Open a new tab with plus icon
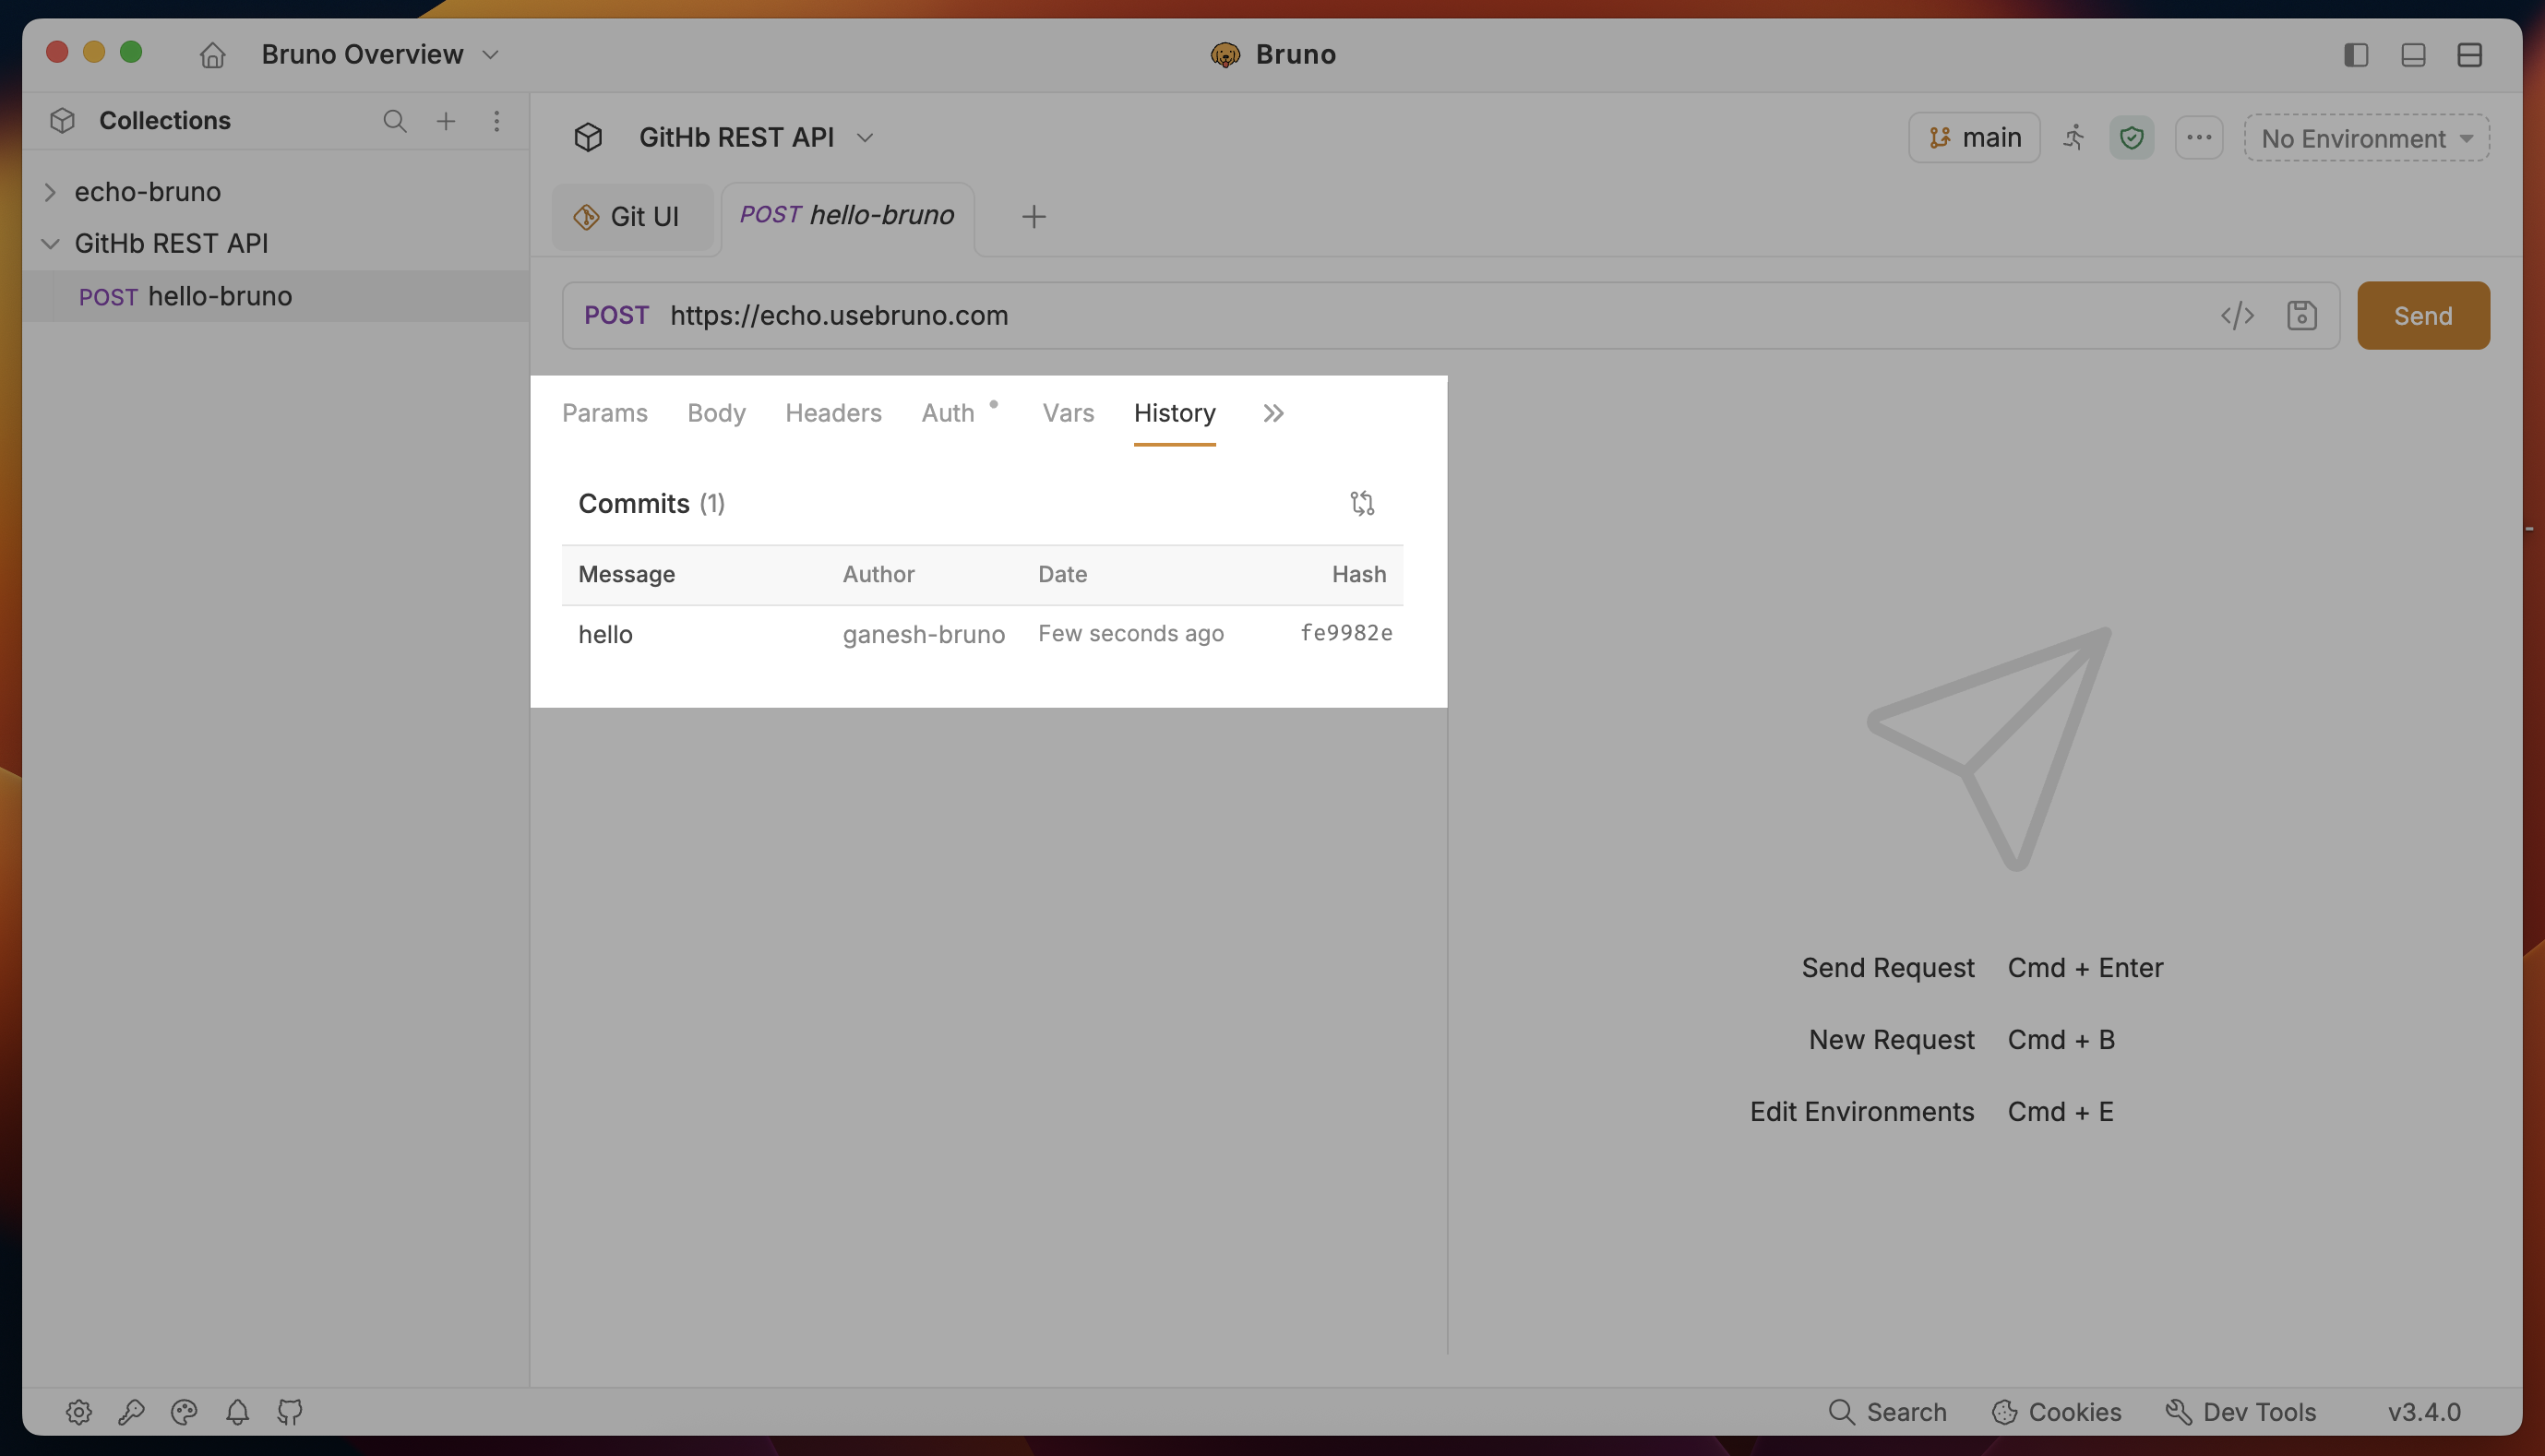The height and width of the screenshot is (1456, 2545). coord(1033,216)
